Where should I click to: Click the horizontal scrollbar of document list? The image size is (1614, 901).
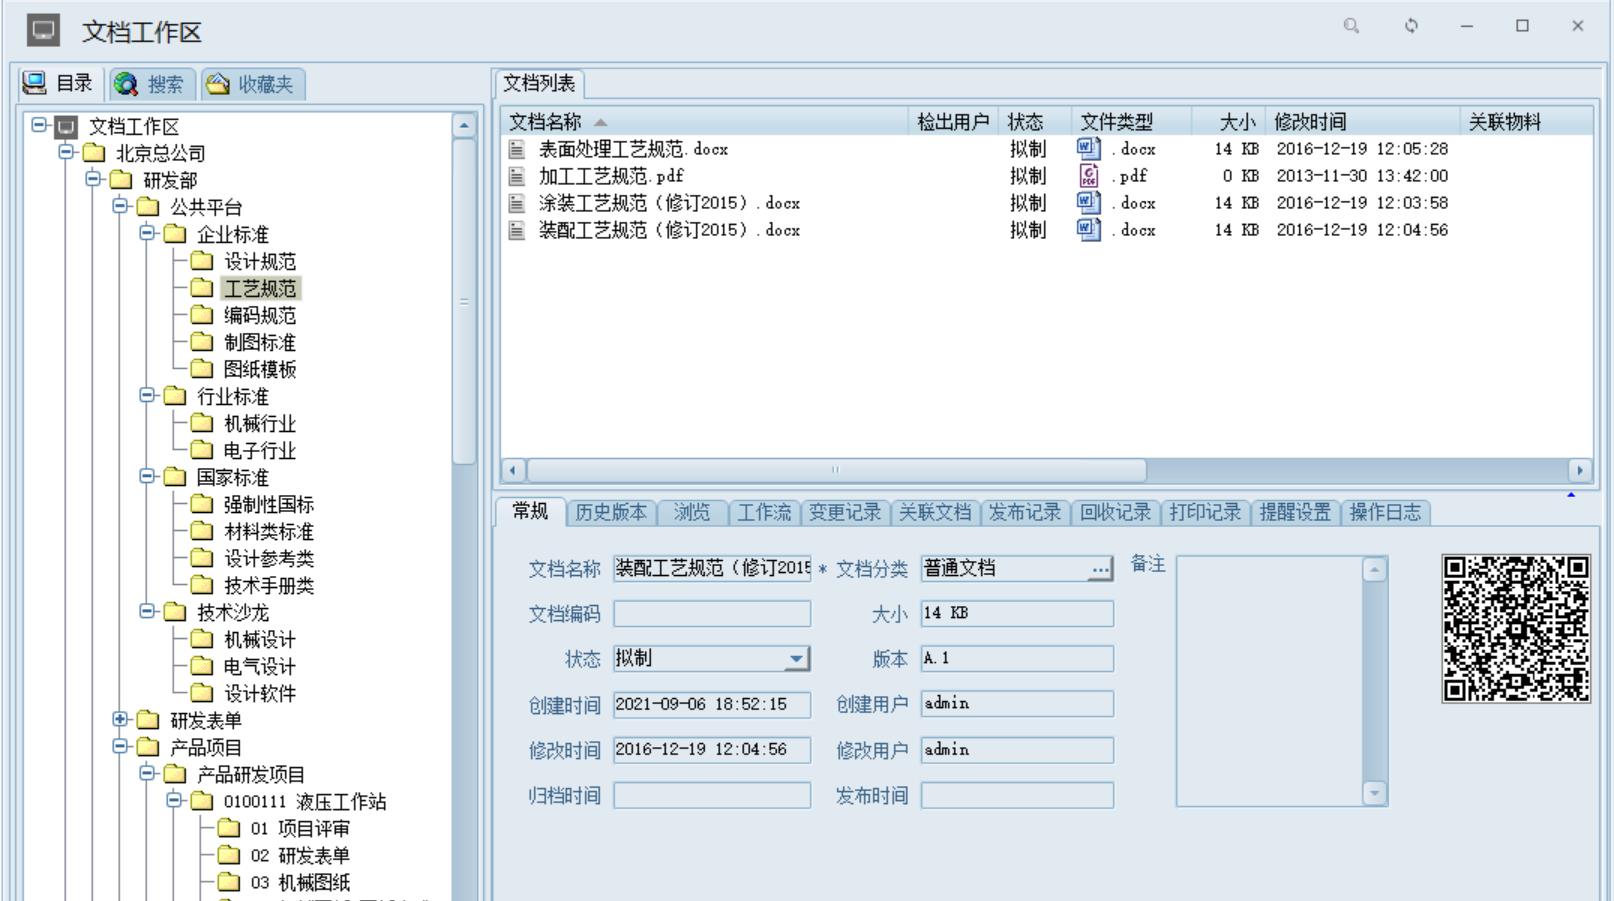pos(836,470)
